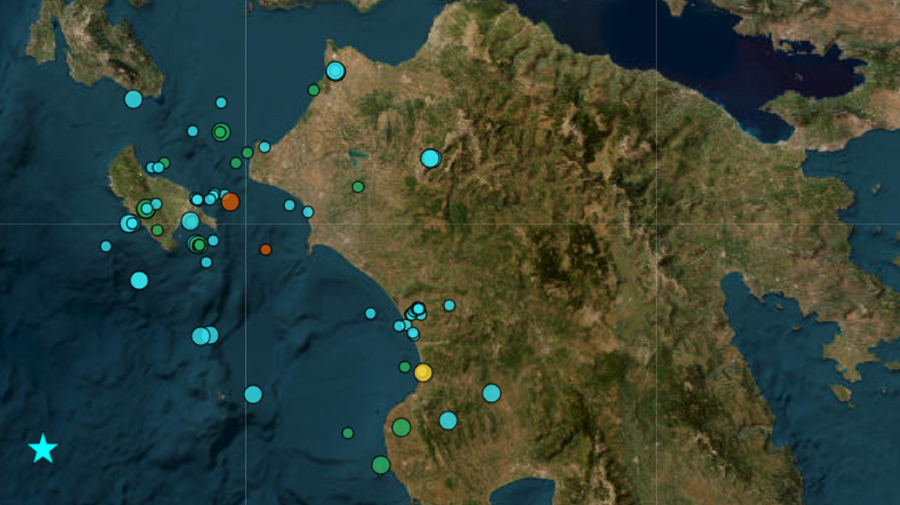Click lowest cyan circle of the coastal cluster

coord(413,333)
